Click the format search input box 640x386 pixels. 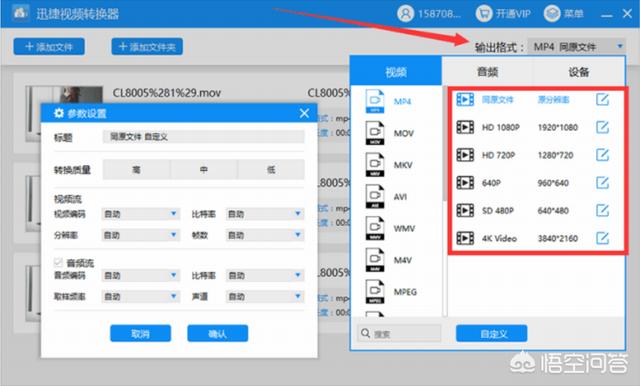399,333
